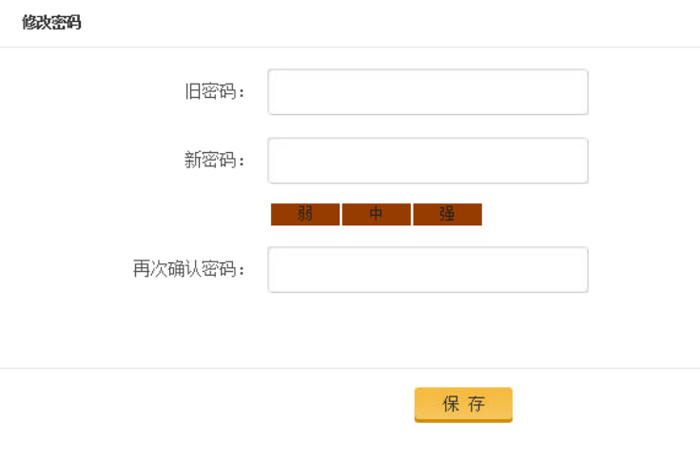Click the 修改密码 header title
700x463 pixels.
click(x=52, y=22)
